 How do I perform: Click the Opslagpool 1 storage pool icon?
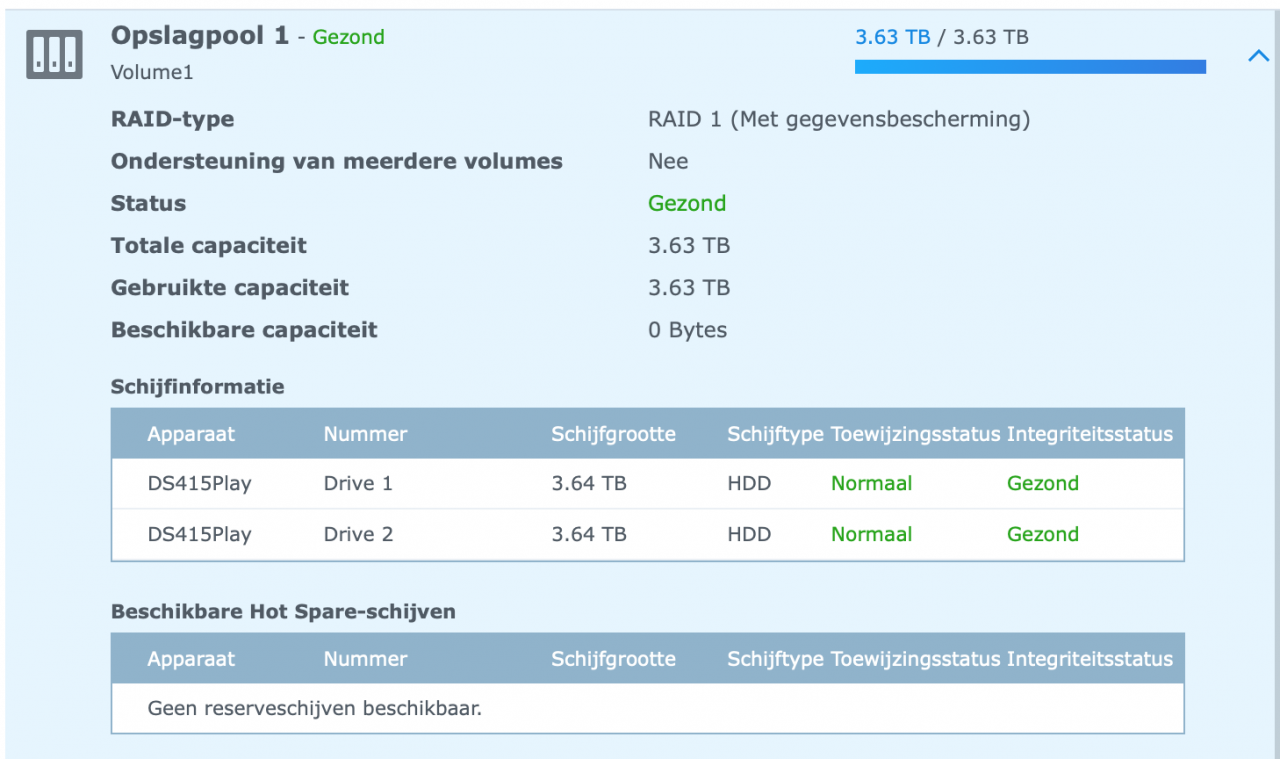pyautogui.click(x=54, y=56)
